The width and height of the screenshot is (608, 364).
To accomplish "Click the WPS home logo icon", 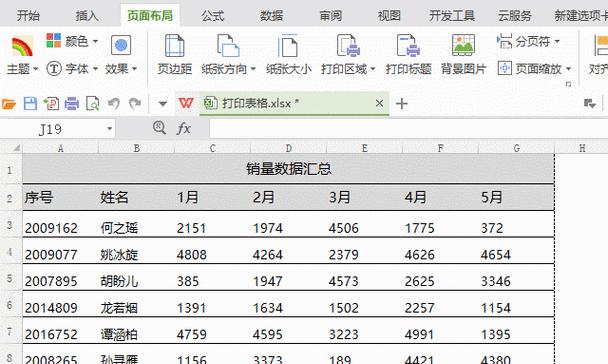I will pos(186,103).
